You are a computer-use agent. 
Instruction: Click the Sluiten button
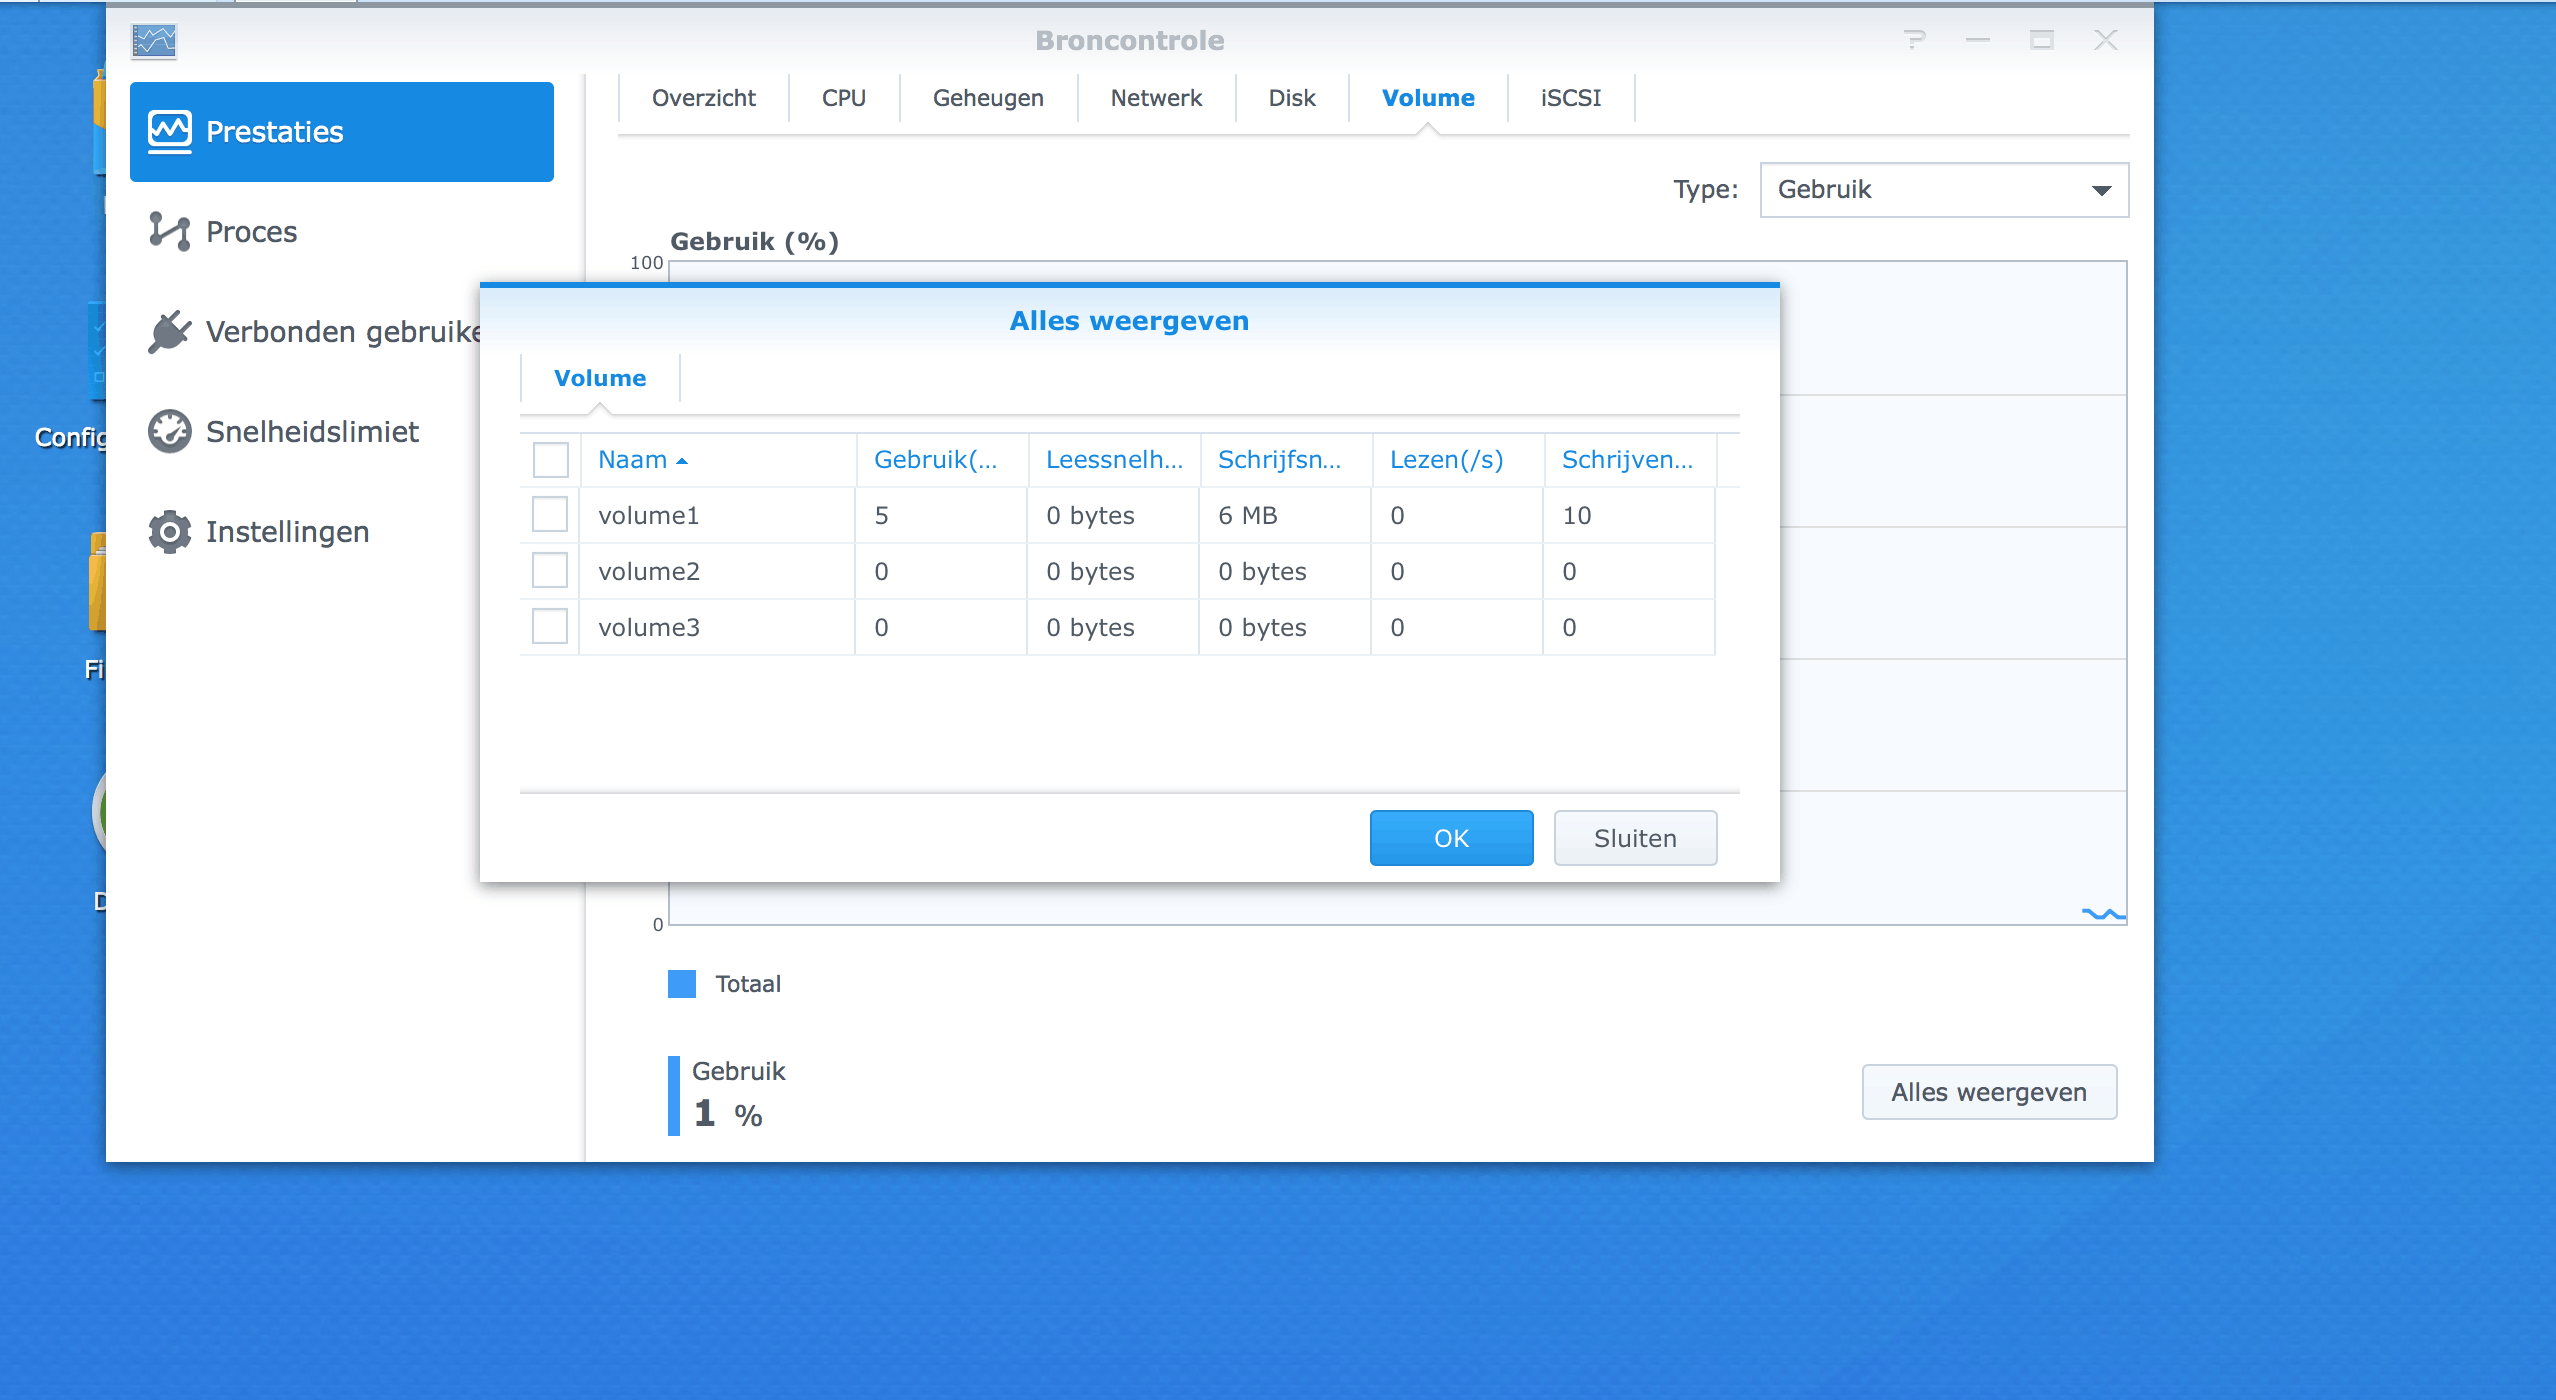point(1635,838)
